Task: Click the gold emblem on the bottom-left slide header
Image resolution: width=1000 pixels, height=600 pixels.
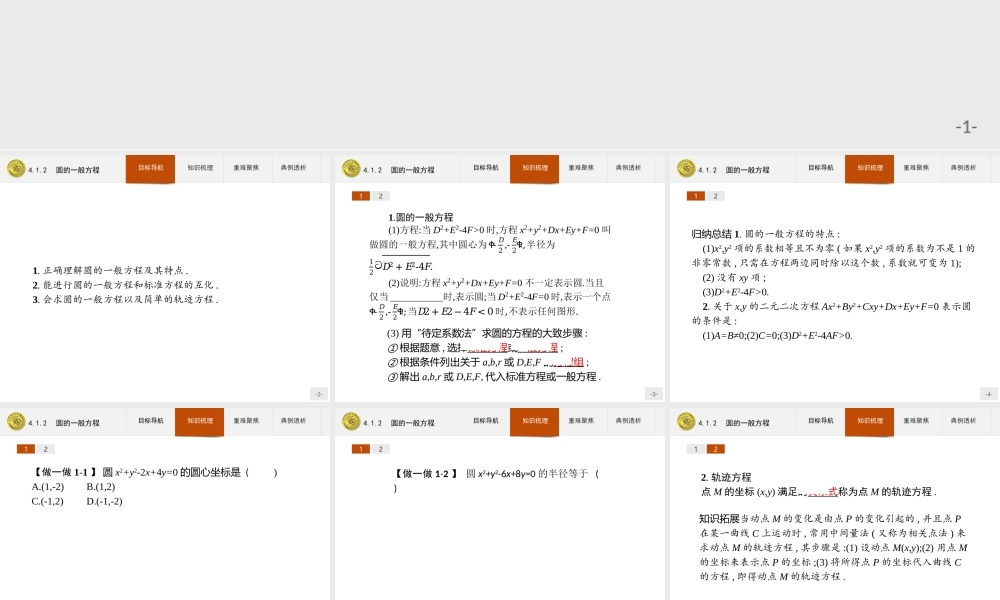Action: [15, 421]
